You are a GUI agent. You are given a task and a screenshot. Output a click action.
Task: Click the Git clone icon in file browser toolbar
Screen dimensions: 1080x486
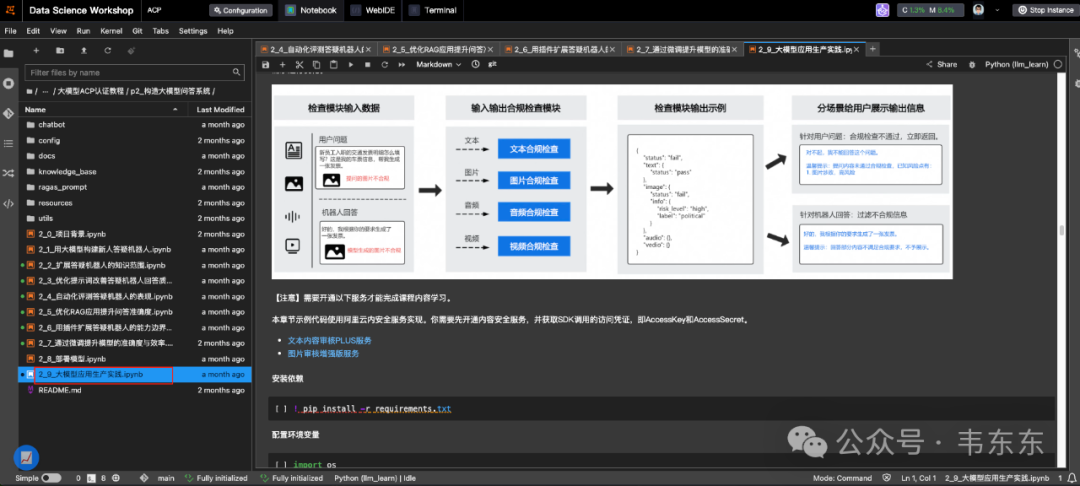(131, 50)
